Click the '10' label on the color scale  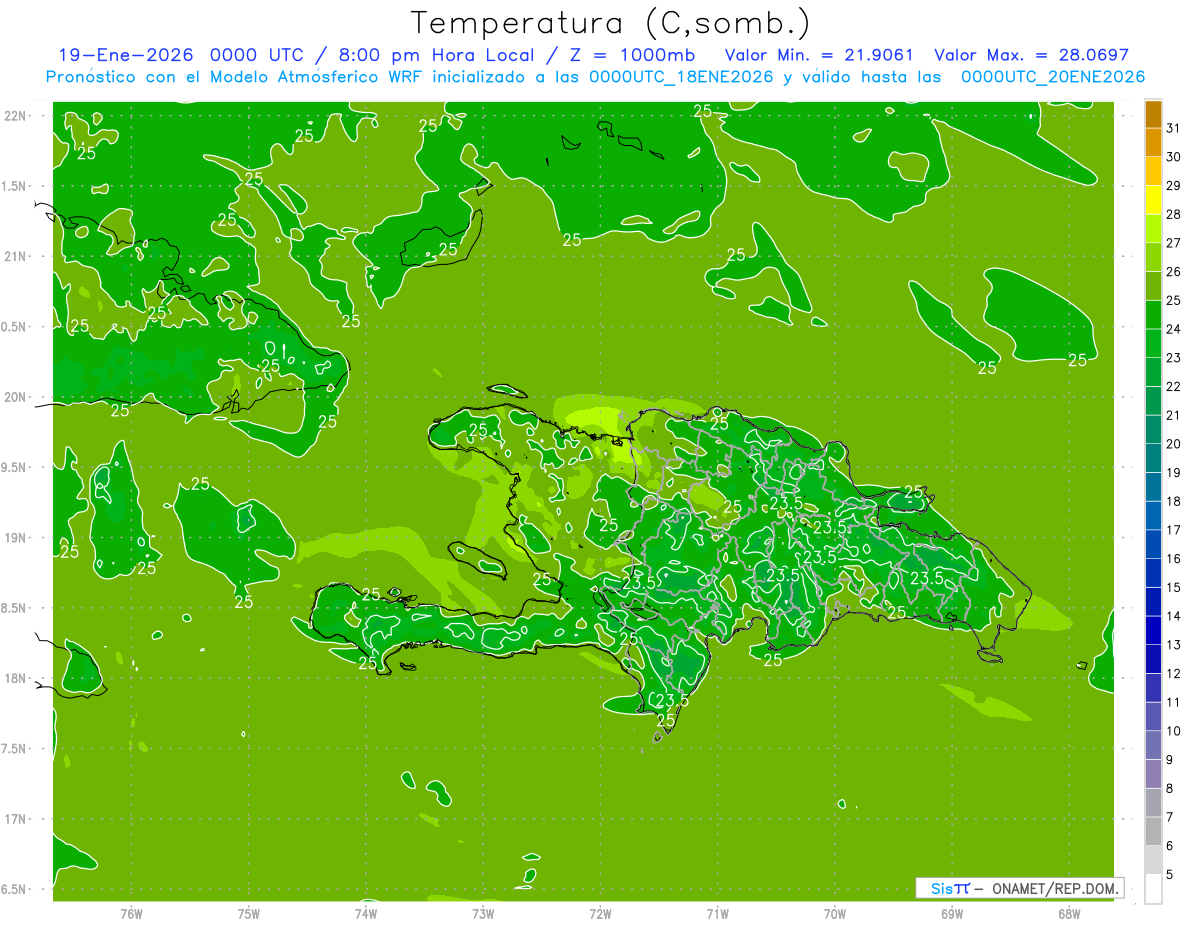pyautogui.click(x=1174, y=731)
